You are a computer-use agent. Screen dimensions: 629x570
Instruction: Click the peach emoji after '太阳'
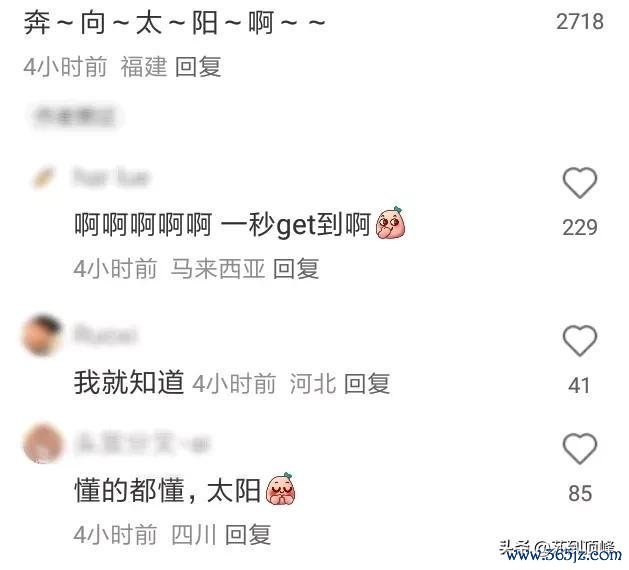[x=281, y=489]
